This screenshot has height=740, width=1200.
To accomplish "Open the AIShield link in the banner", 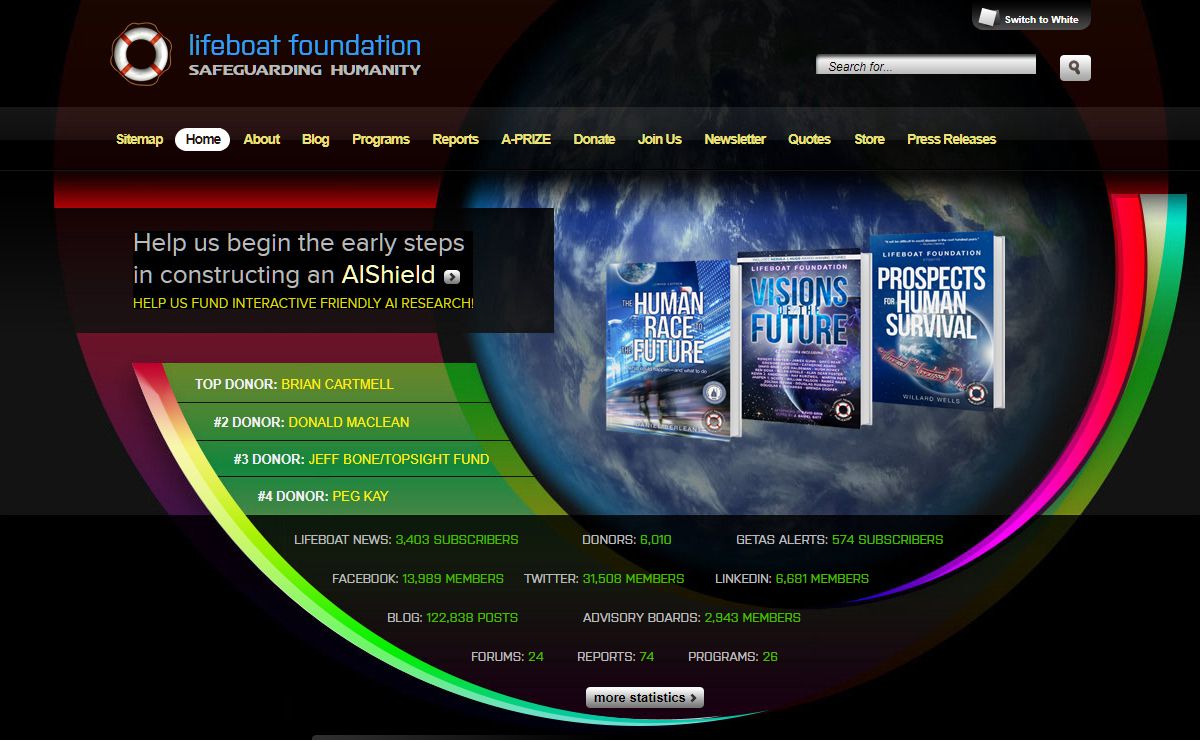I will click(x=388, y=274).
